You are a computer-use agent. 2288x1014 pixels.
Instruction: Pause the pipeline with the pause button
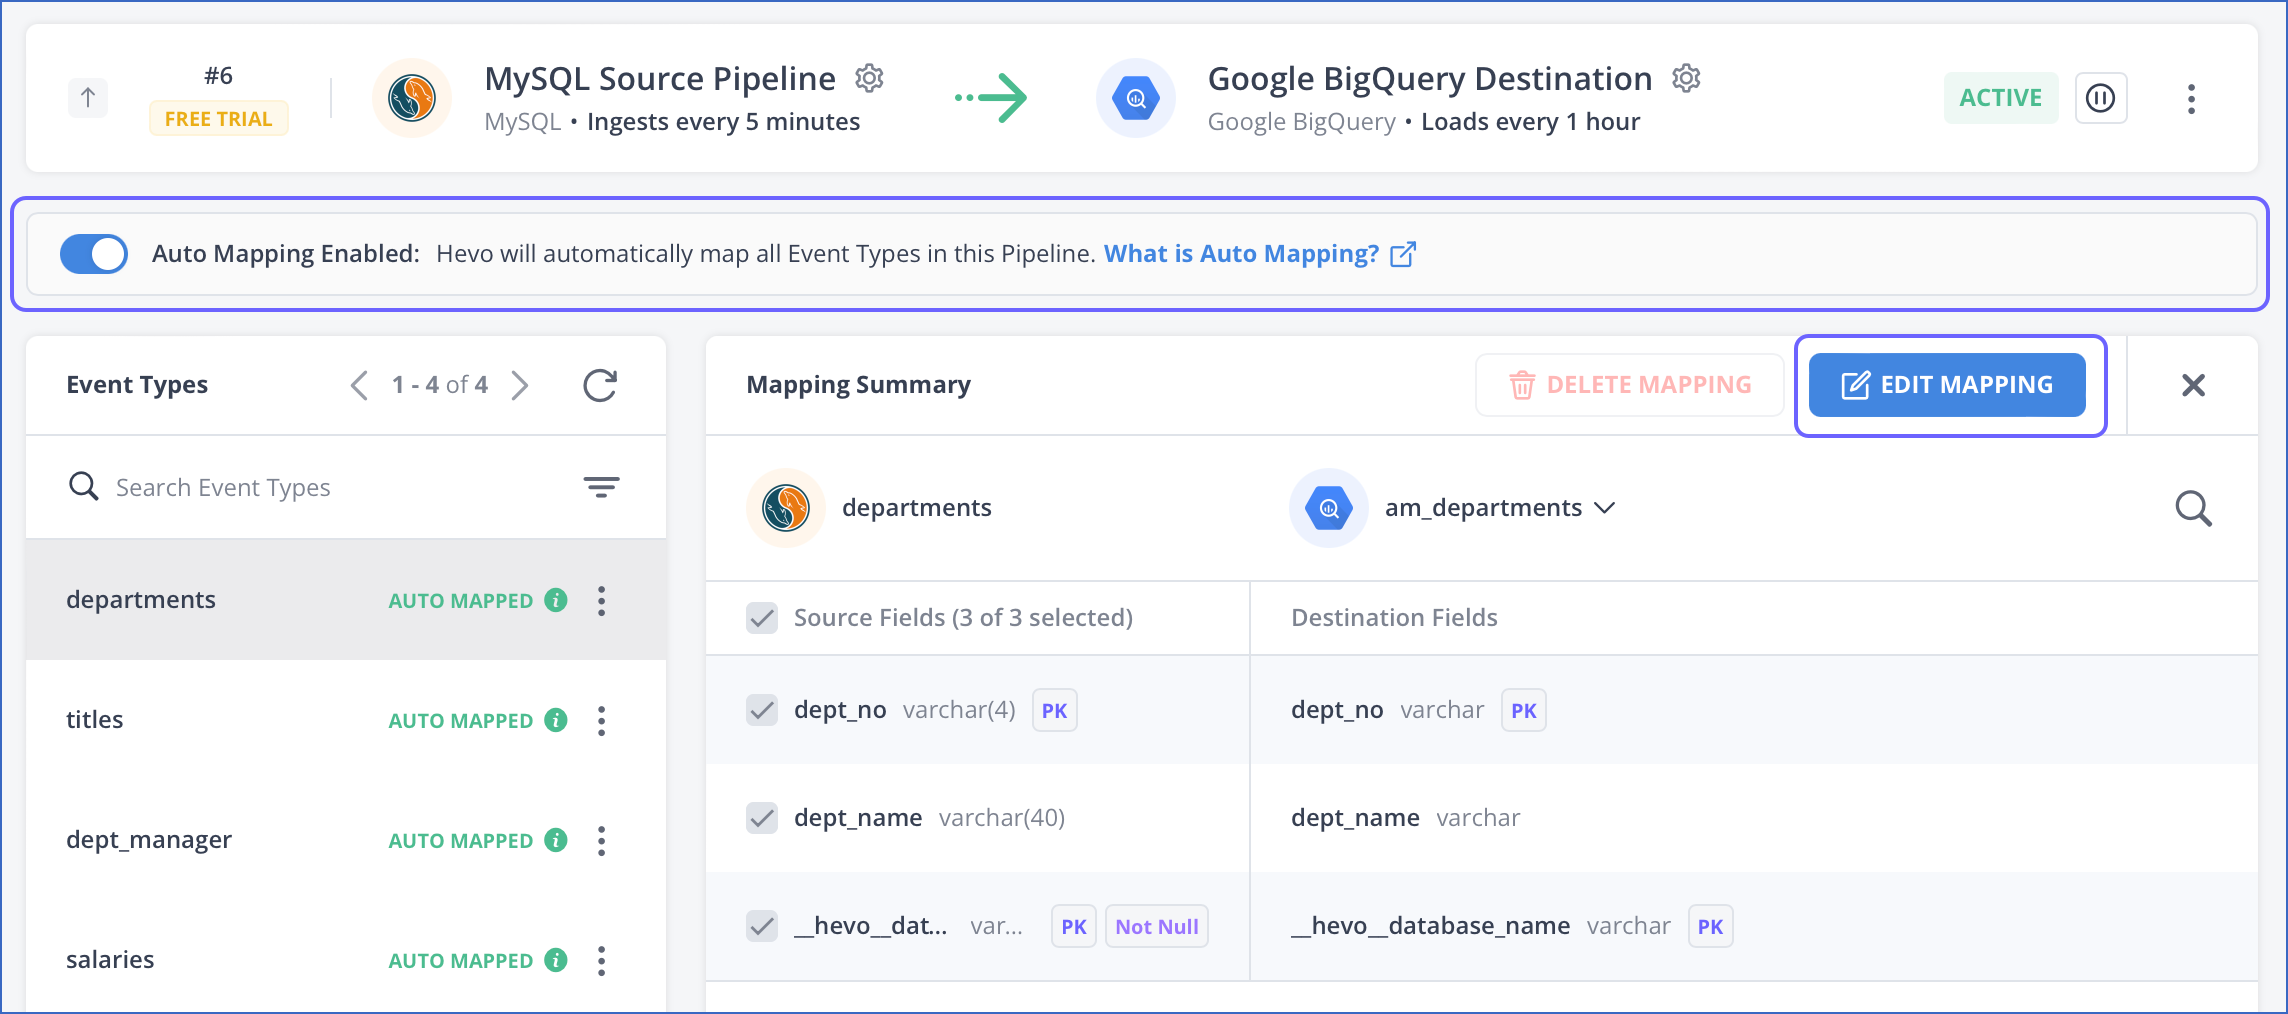[x=2101, y=98]
